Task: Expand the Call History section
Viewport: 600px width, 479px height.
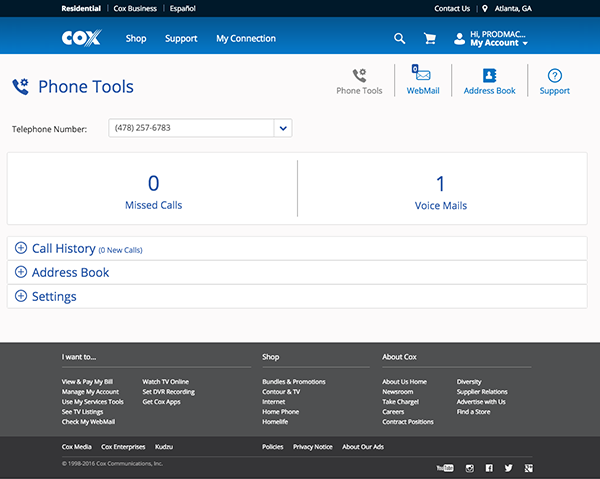Action: pyautogui.click(x=297, y=248)
